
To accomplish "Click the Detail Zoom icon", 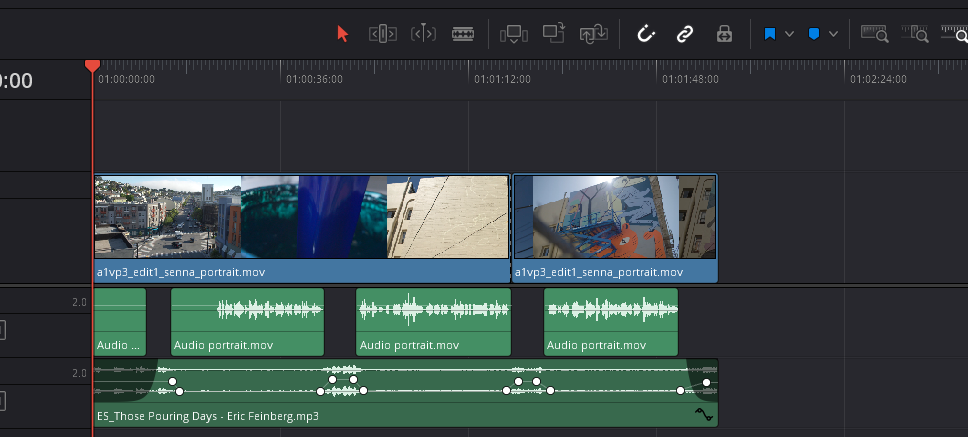I will point(914,34).
